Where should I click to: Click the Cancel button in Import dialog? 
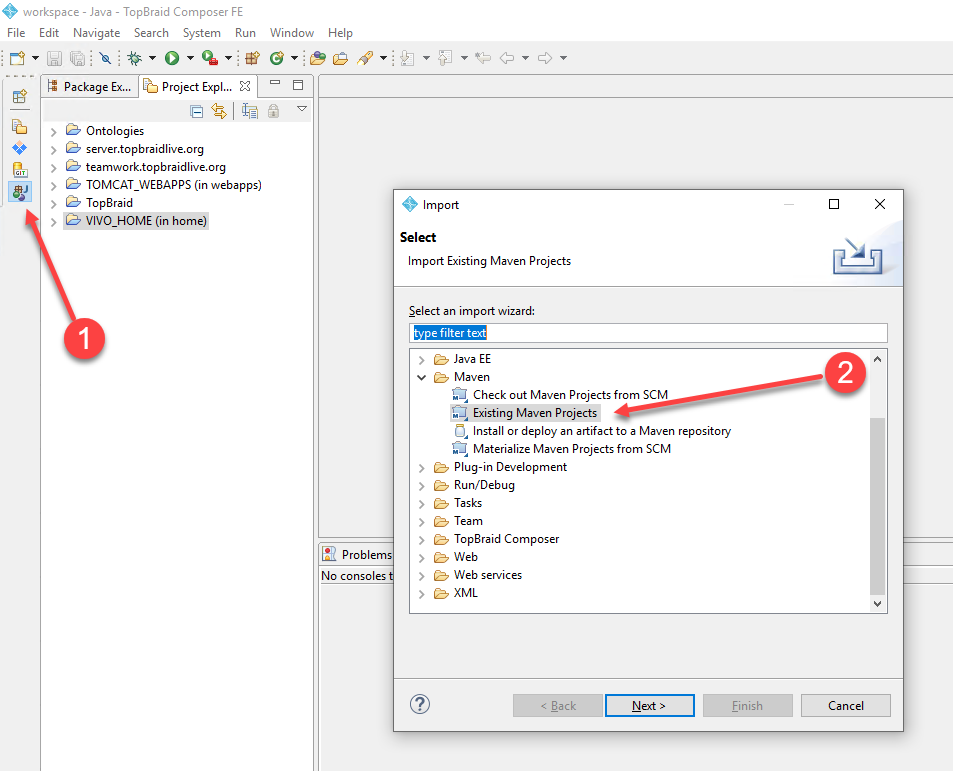[845, 705]
